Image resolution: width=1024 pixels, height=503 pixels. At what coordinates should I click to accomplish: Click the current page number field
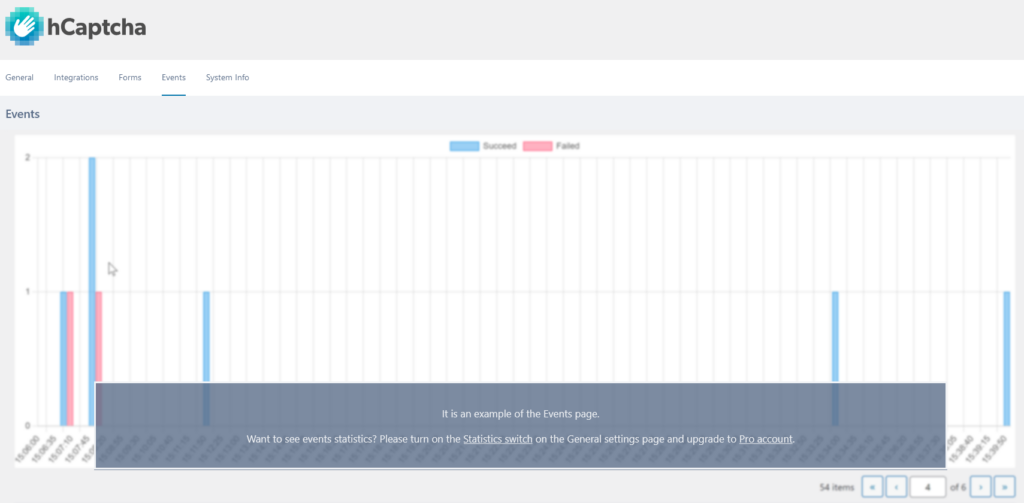(x=928, y=487)
